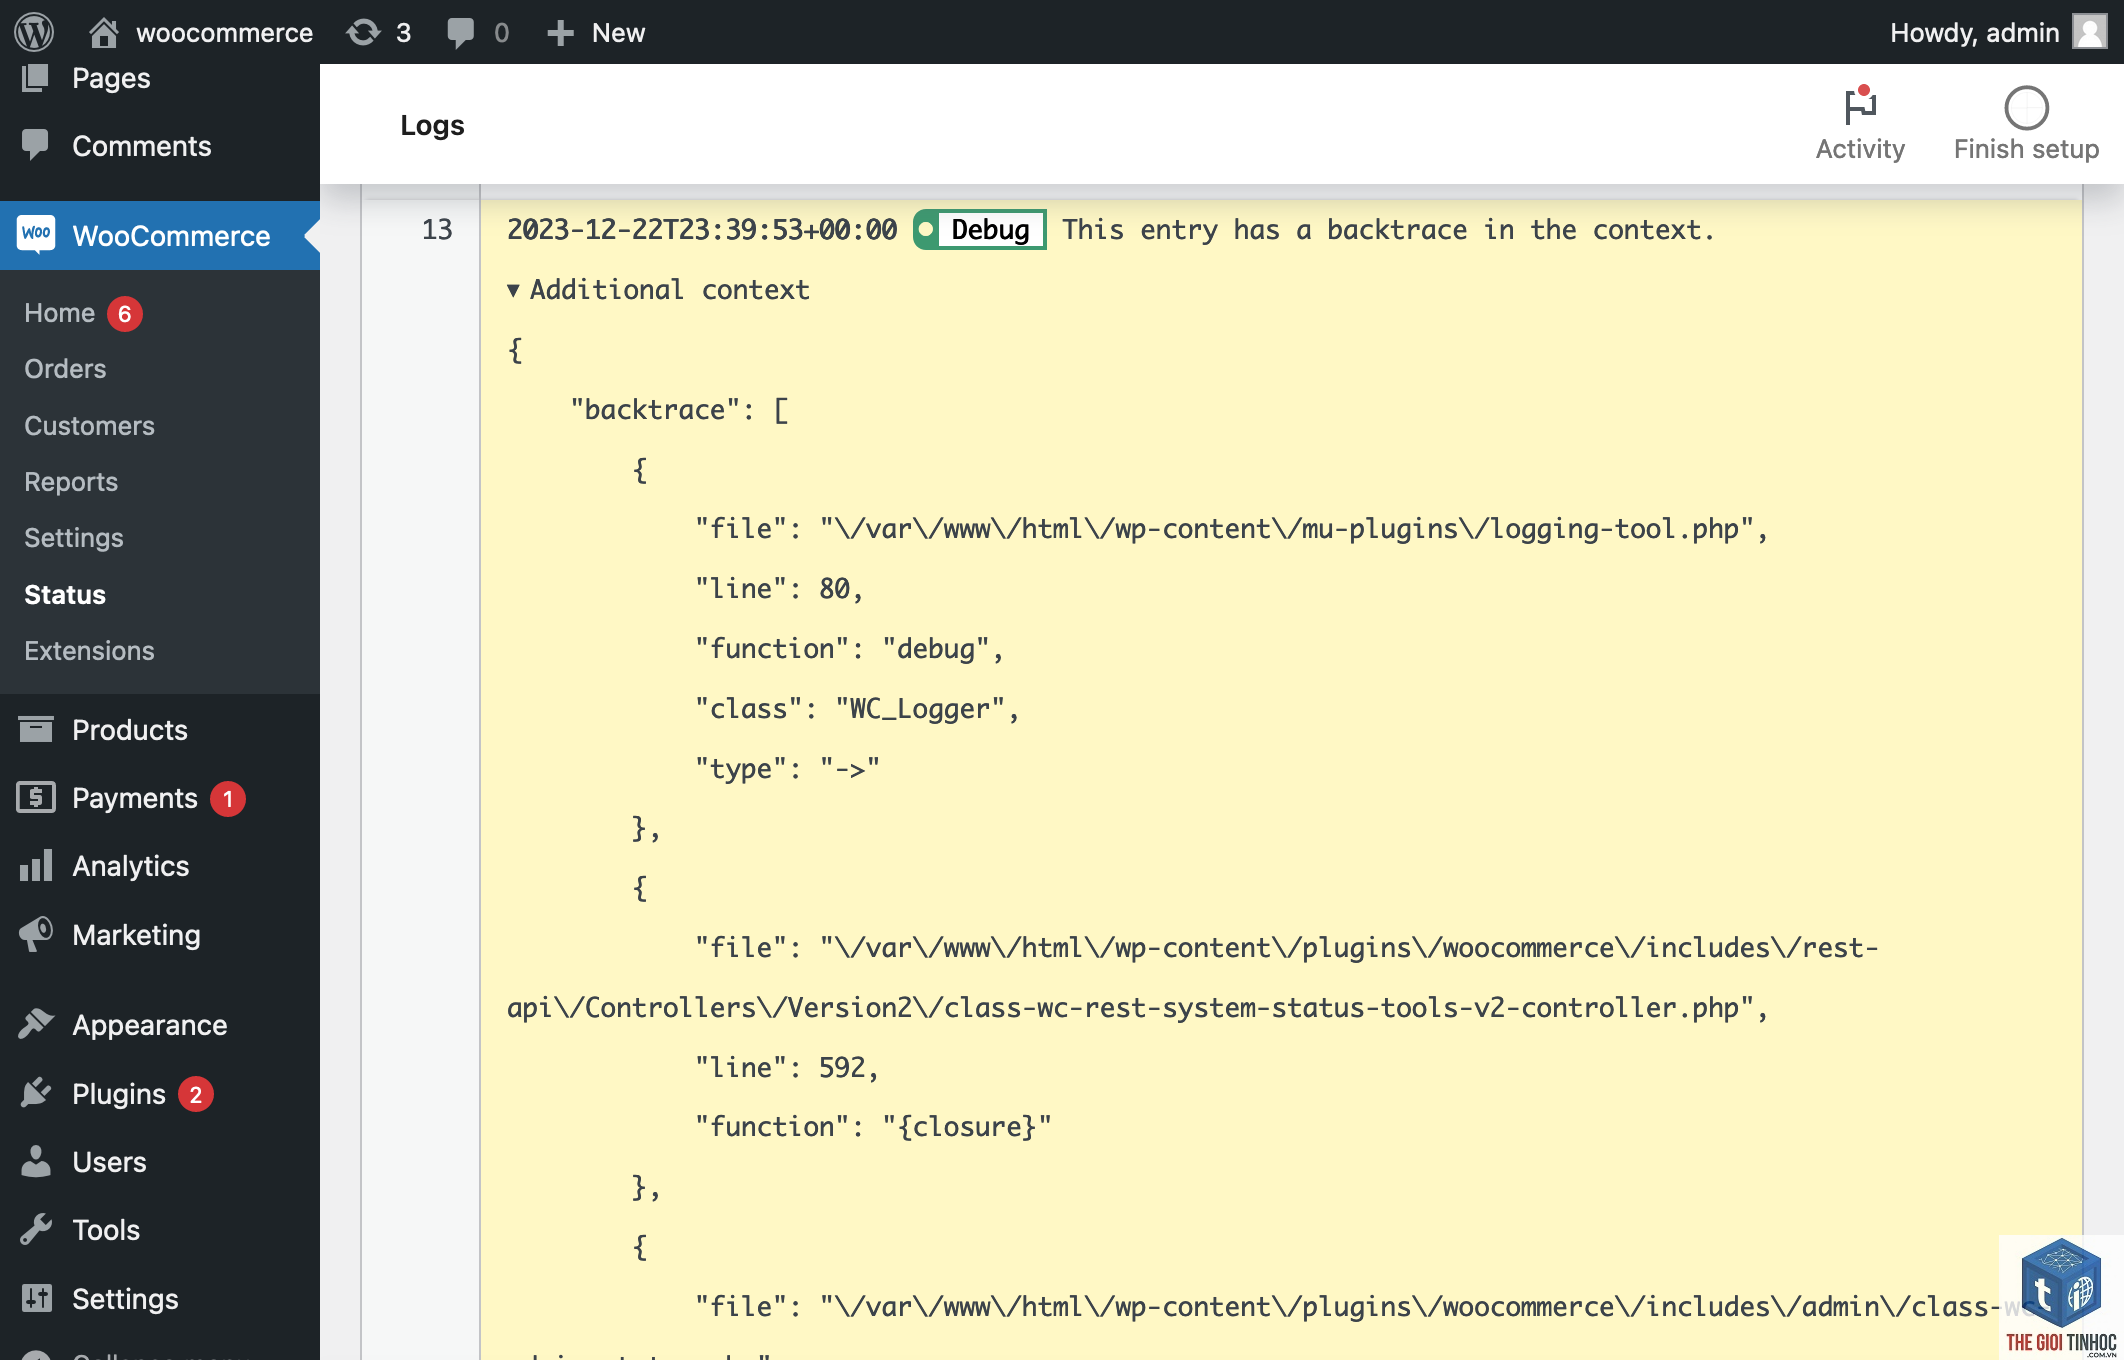
Task: Click the woocommerce site name link
Action: tap(224, 33)
